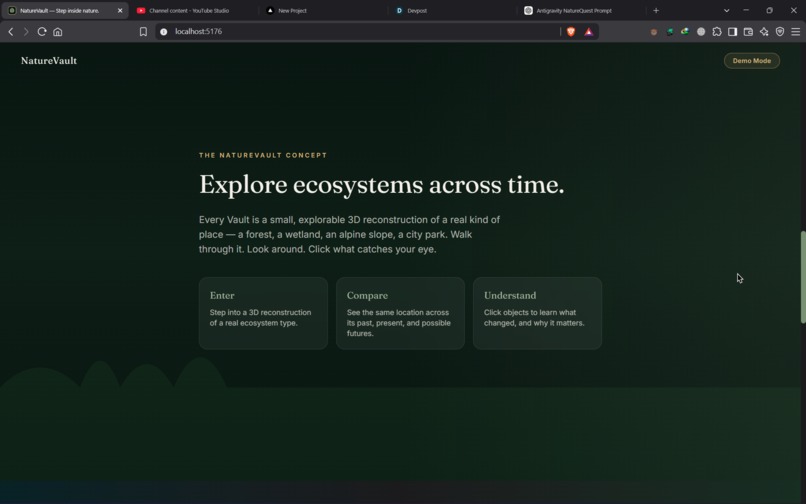Click the Enter card

pyautogui.click(x=263, y=313)
